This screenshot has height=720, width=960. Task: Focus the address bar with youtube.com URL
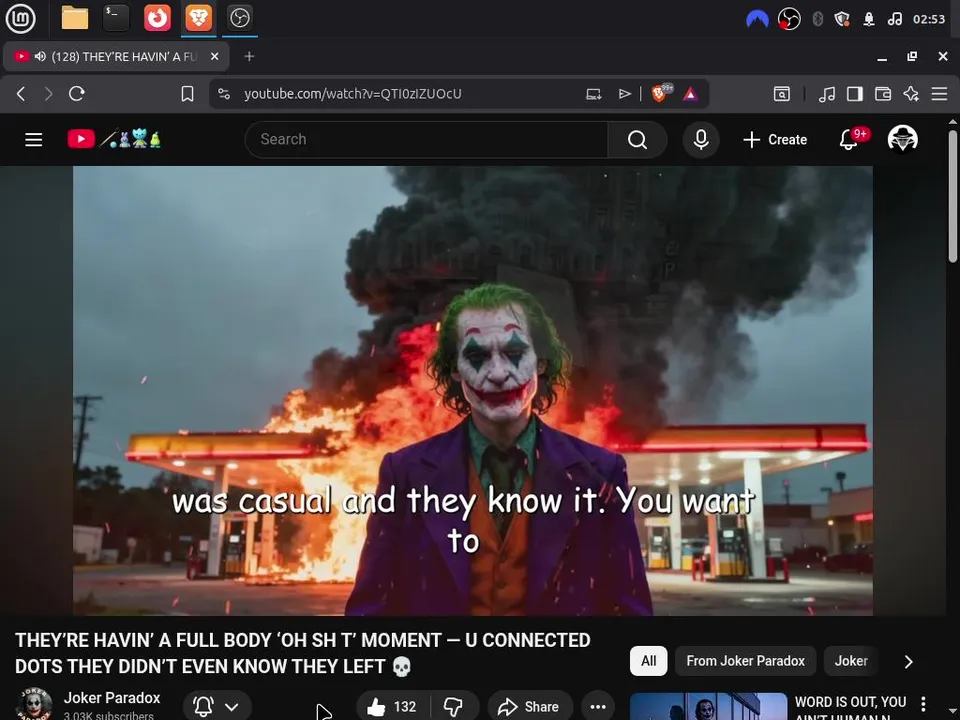(353, 94)
